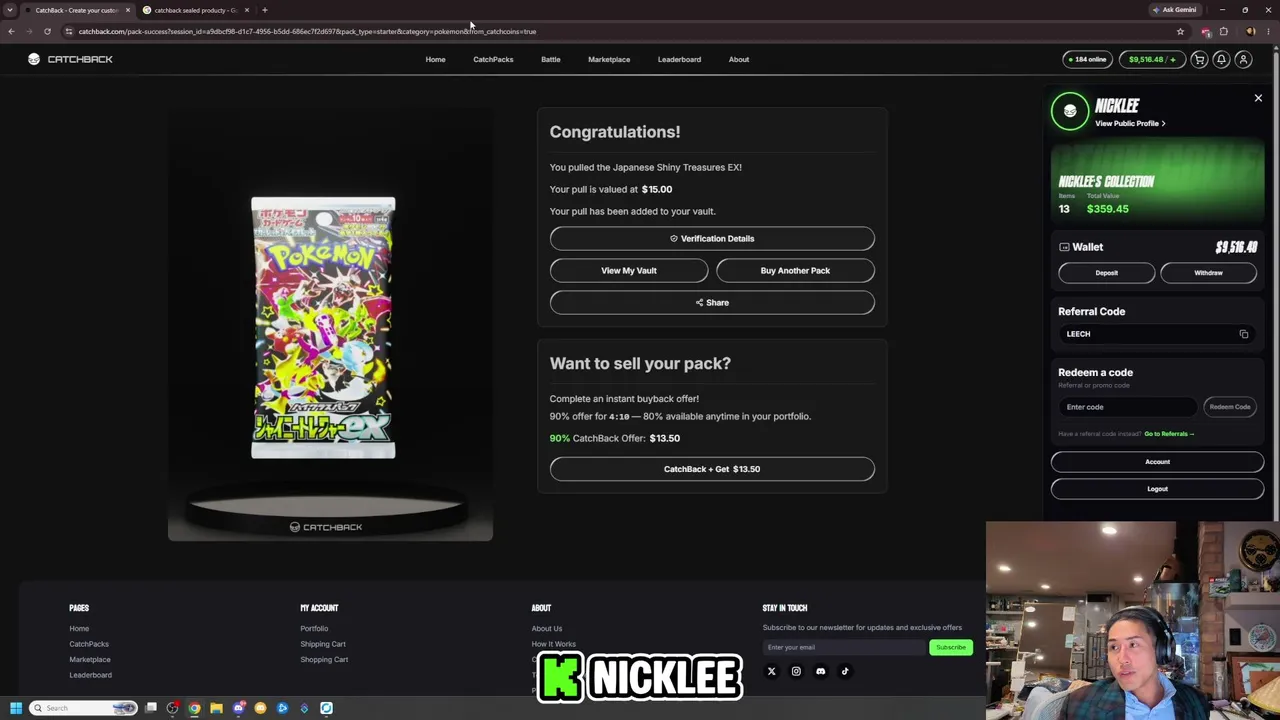Open the browser extensions icon

[x=1223, y=31]
